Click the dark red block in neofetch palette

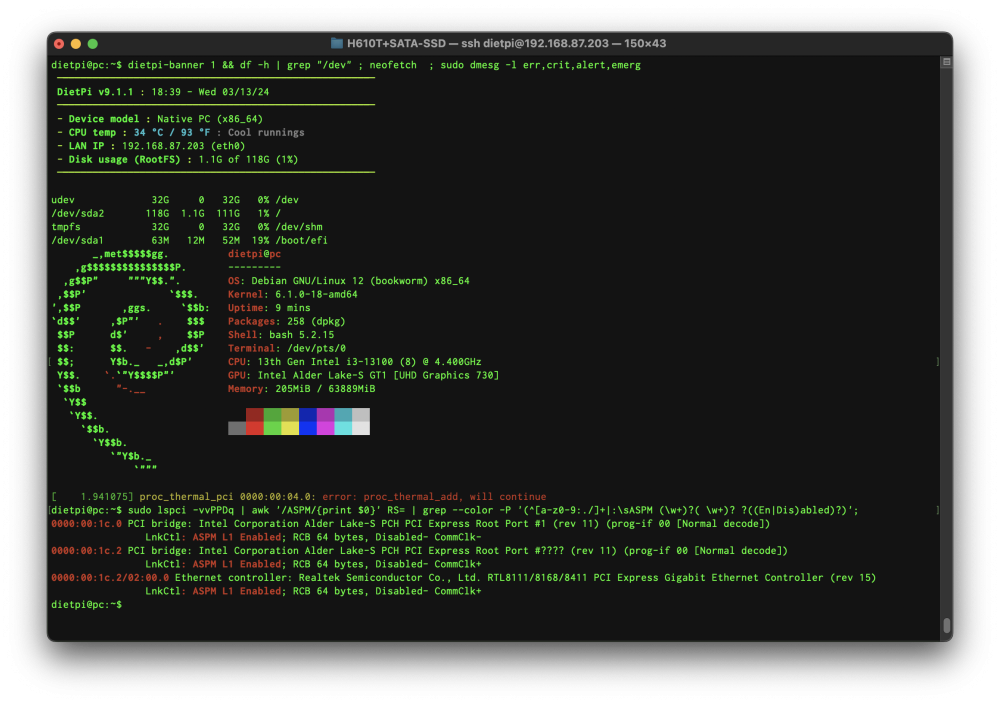point(254,415)
